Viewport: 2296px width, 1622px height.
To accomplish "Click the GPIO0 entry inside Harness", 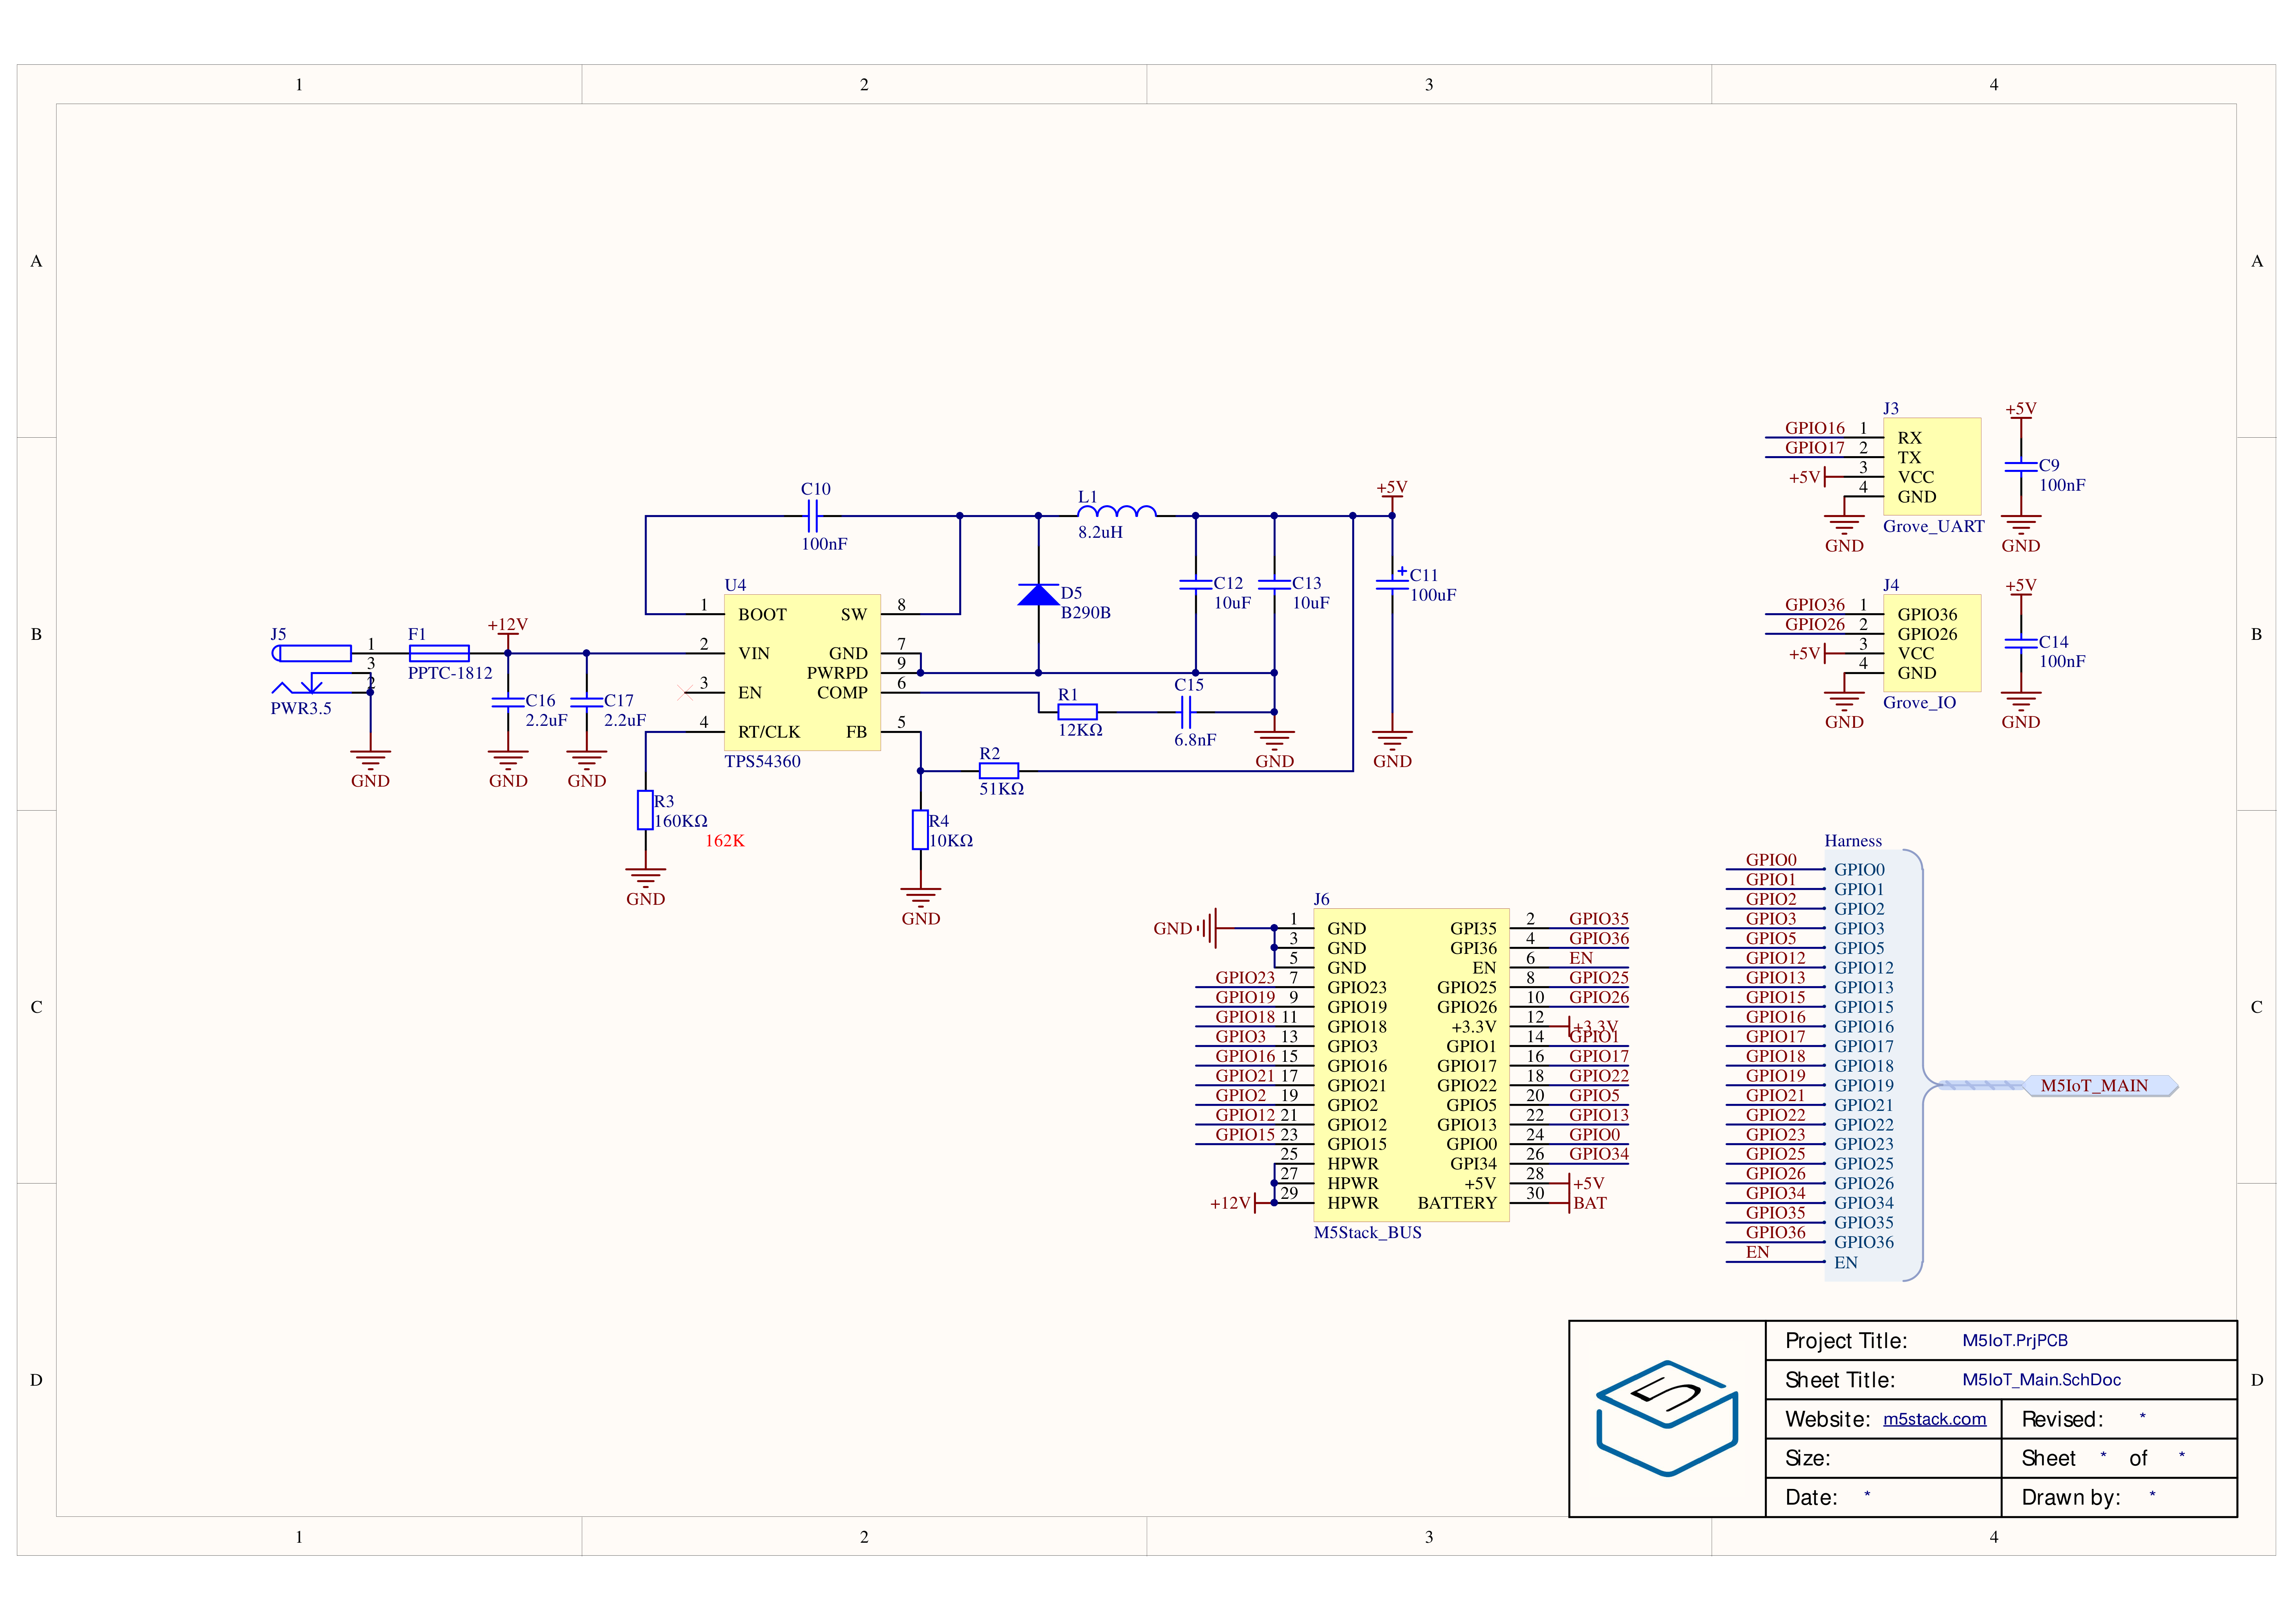I will [1859, 870].
